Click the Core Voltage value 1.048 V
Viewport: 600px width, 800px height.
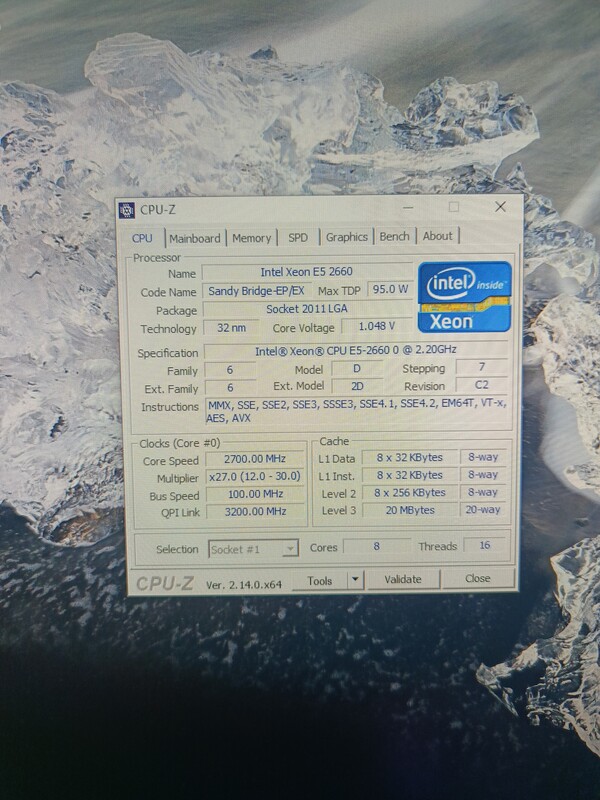[377, 326]
